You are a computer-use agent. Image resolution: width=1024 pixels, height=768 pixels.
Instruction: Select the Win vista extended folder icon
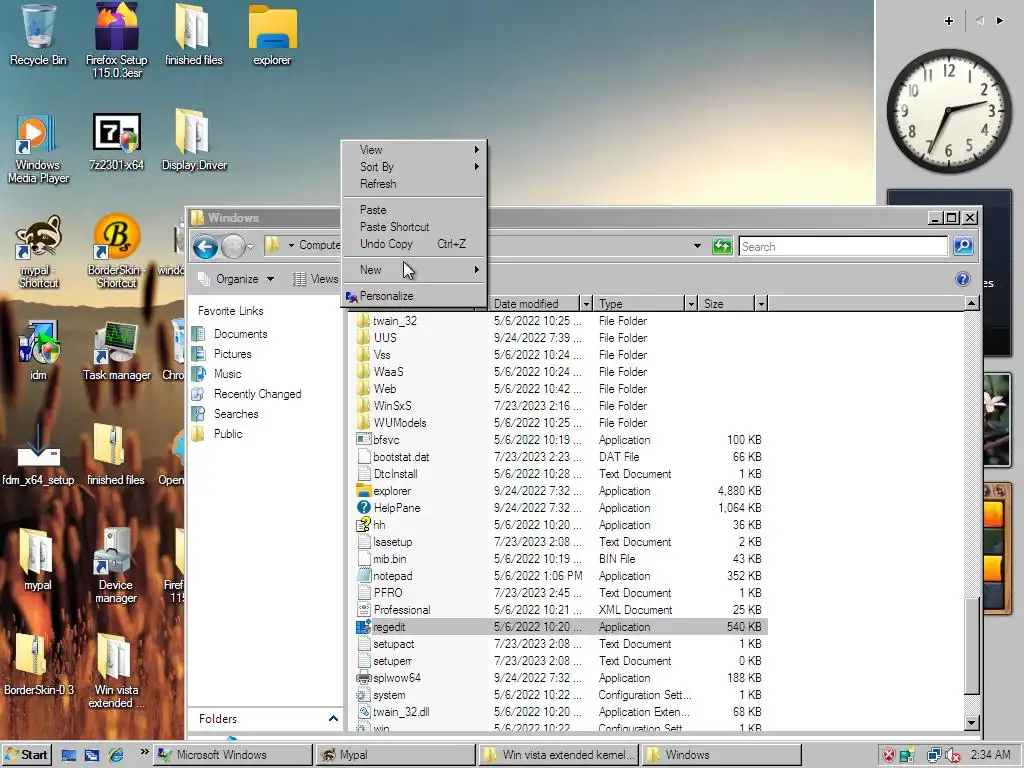coord(116,671)
